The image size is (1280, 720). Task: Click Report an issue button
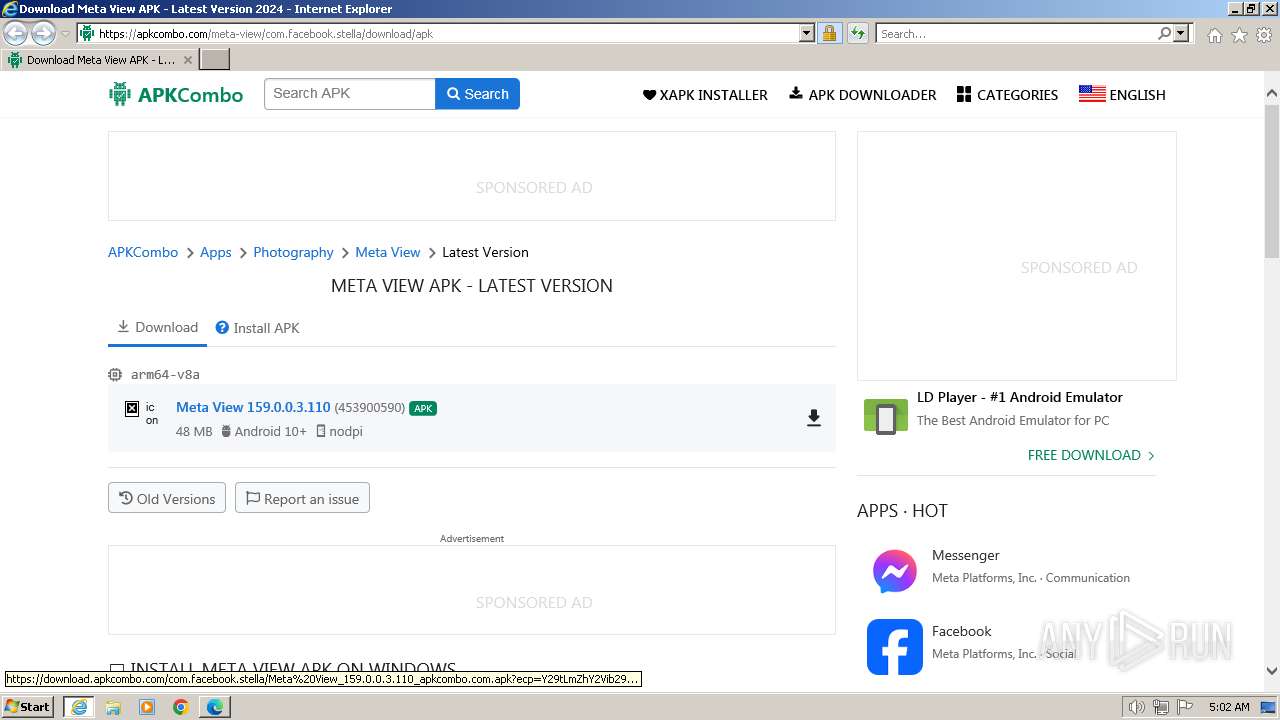coord(302,498)
